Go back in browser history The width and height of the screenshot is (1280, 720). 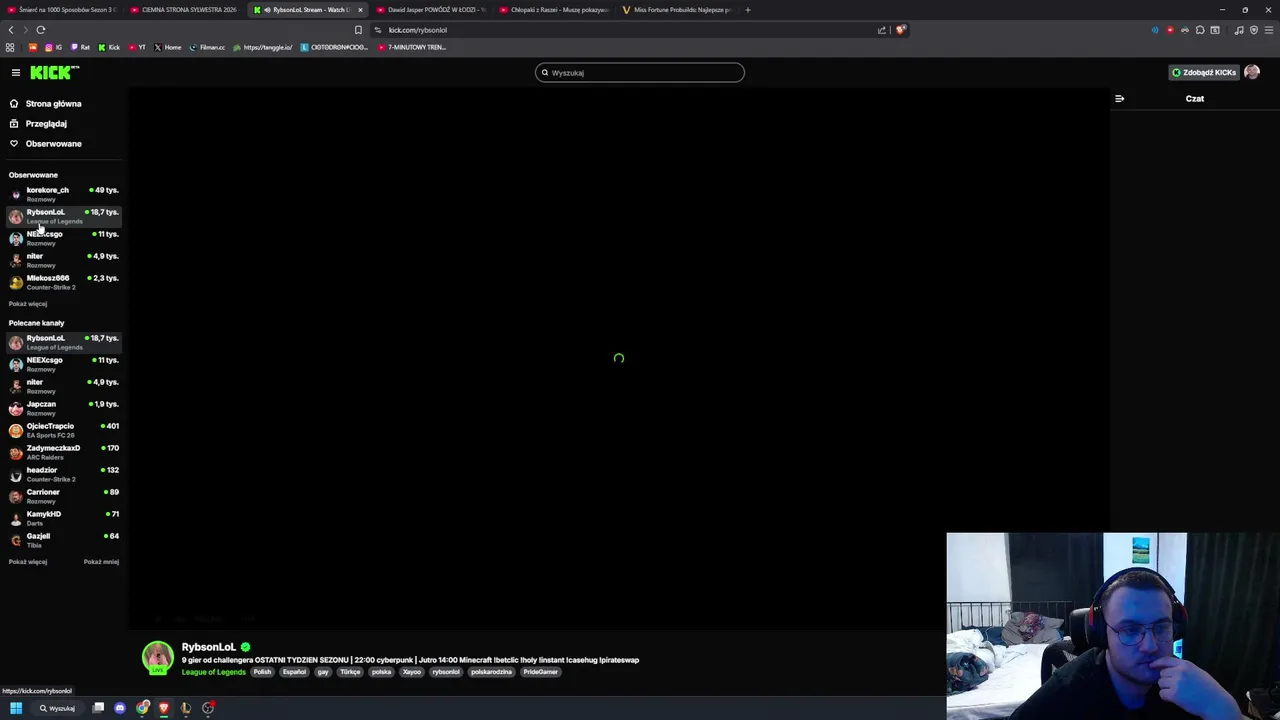[11, 30]
